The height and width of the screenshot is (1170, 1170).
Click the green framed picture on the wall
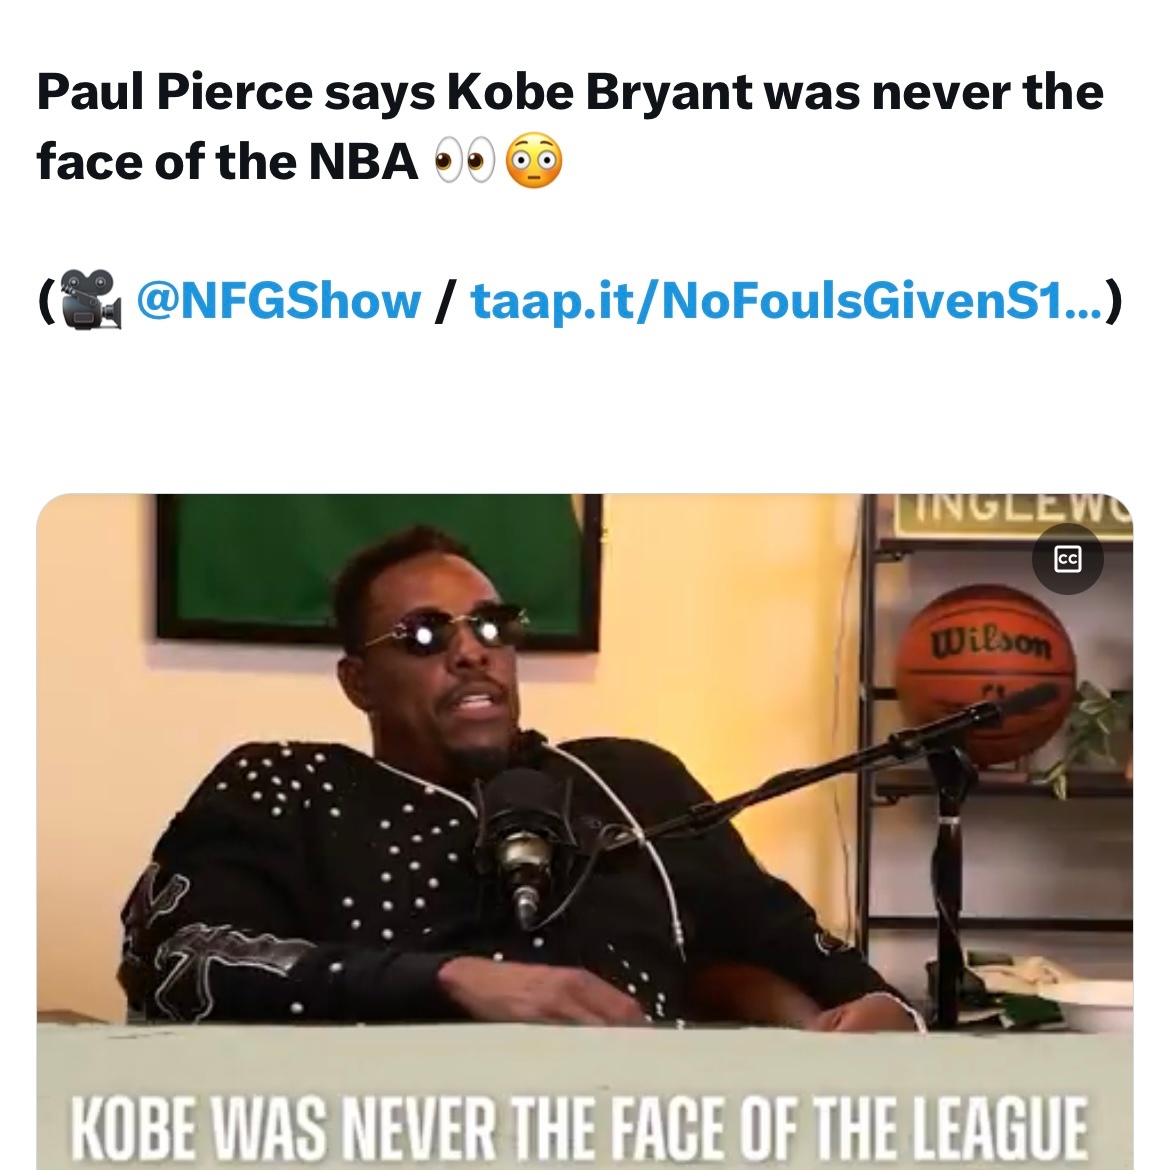[x=378, y=571]
